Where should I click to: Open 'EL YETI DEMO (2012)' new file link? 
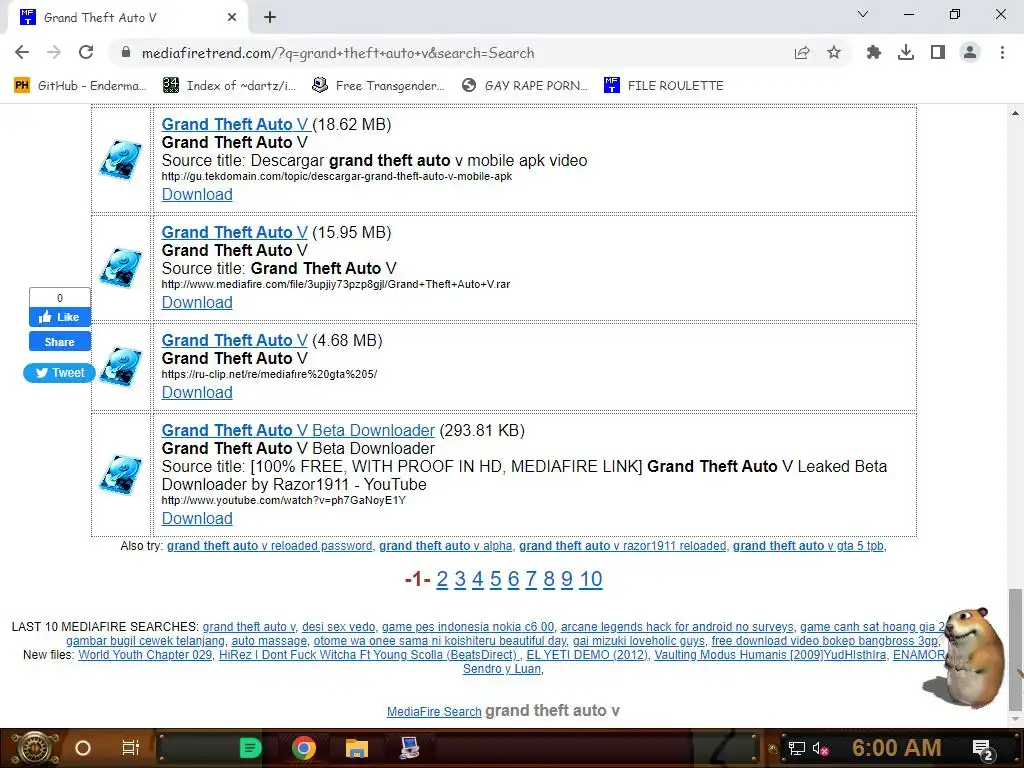pyautogui.click(x=587, y=655)
